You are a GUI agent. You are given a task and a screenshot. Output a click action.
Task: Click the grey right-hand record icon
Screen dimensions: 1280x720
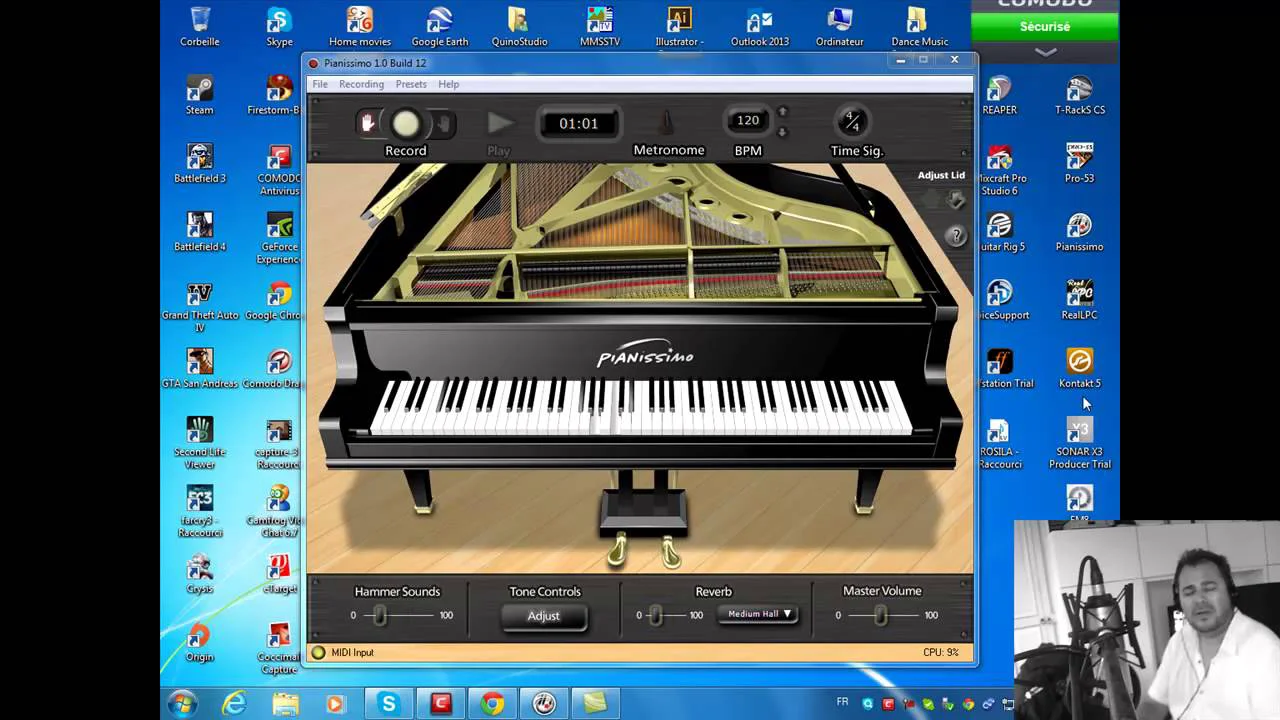444,124
